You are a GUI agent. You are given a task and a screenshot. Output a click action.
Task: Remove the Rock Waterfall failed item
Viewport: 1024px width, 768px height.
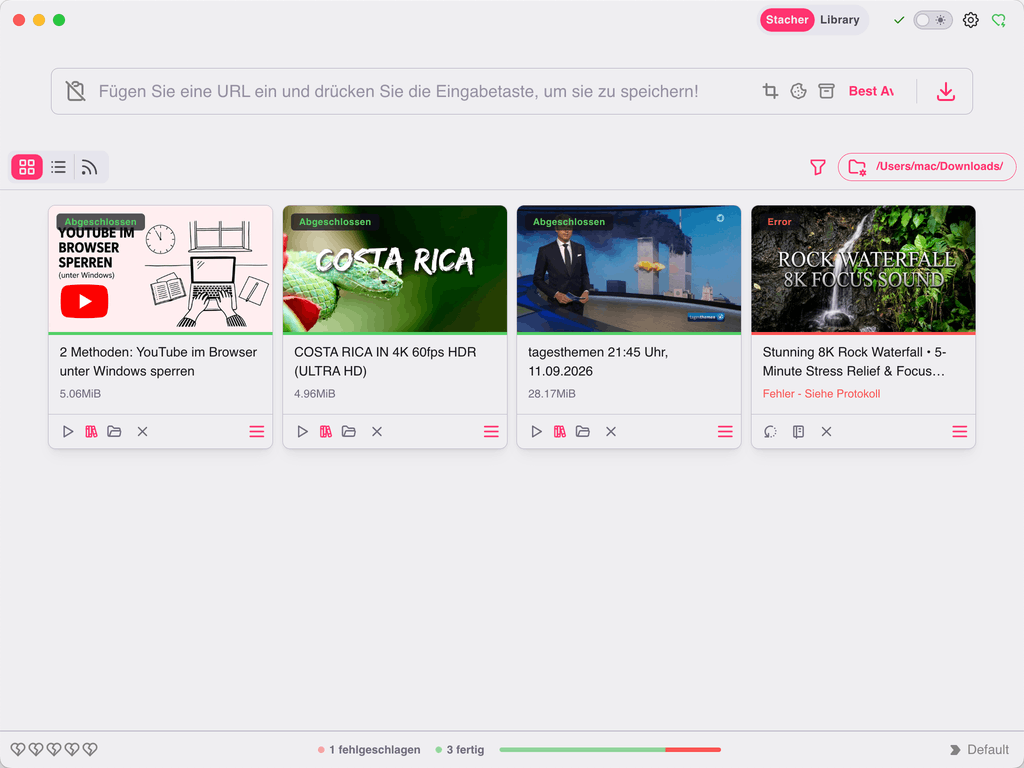click(826, 432)
